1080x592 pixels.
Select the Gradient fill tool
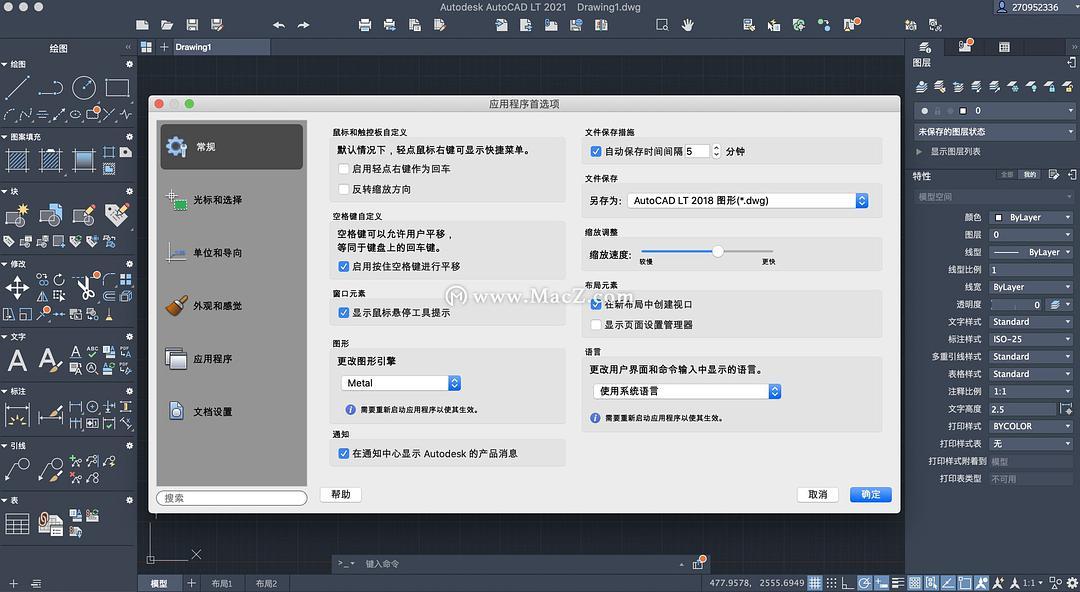click(x=84, y=161)
